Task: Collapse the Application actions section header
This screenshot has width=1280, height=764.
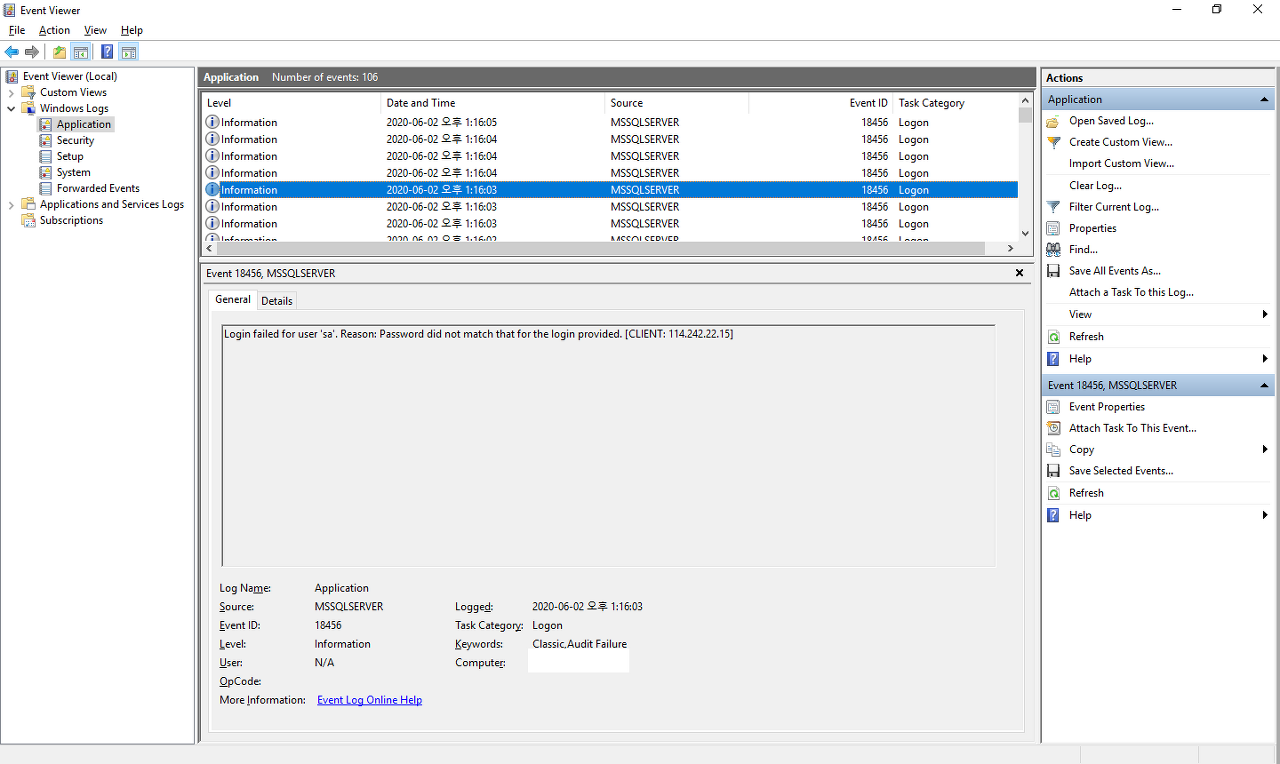Action: (1265, 100)
